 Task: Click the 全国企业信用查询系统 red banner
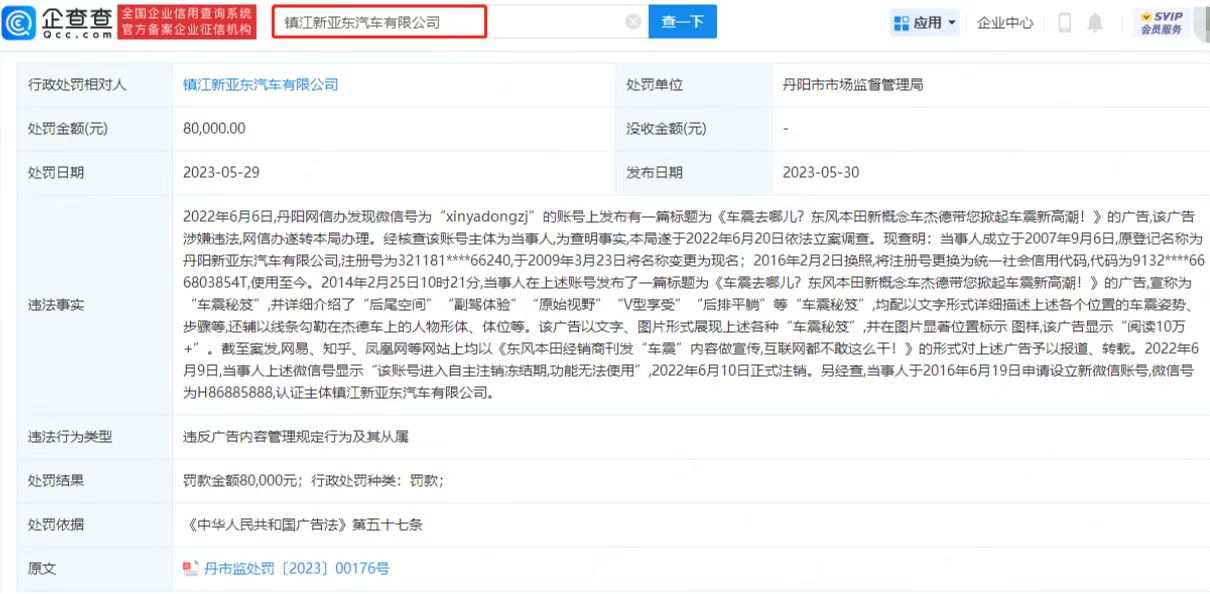tap(186, 22)
